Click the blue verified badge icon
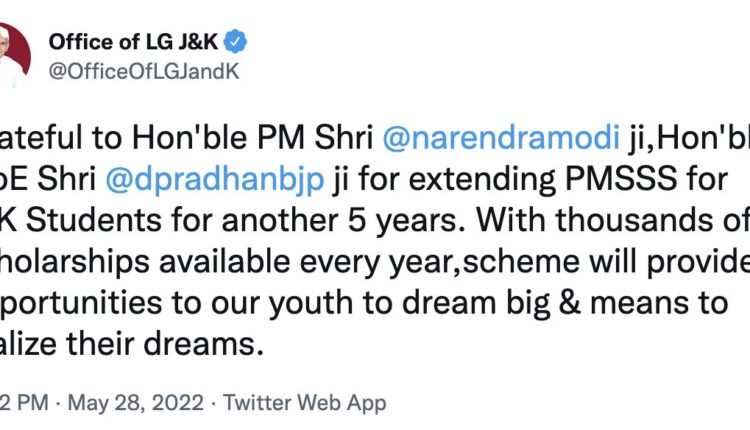 [x=236, y=42]
